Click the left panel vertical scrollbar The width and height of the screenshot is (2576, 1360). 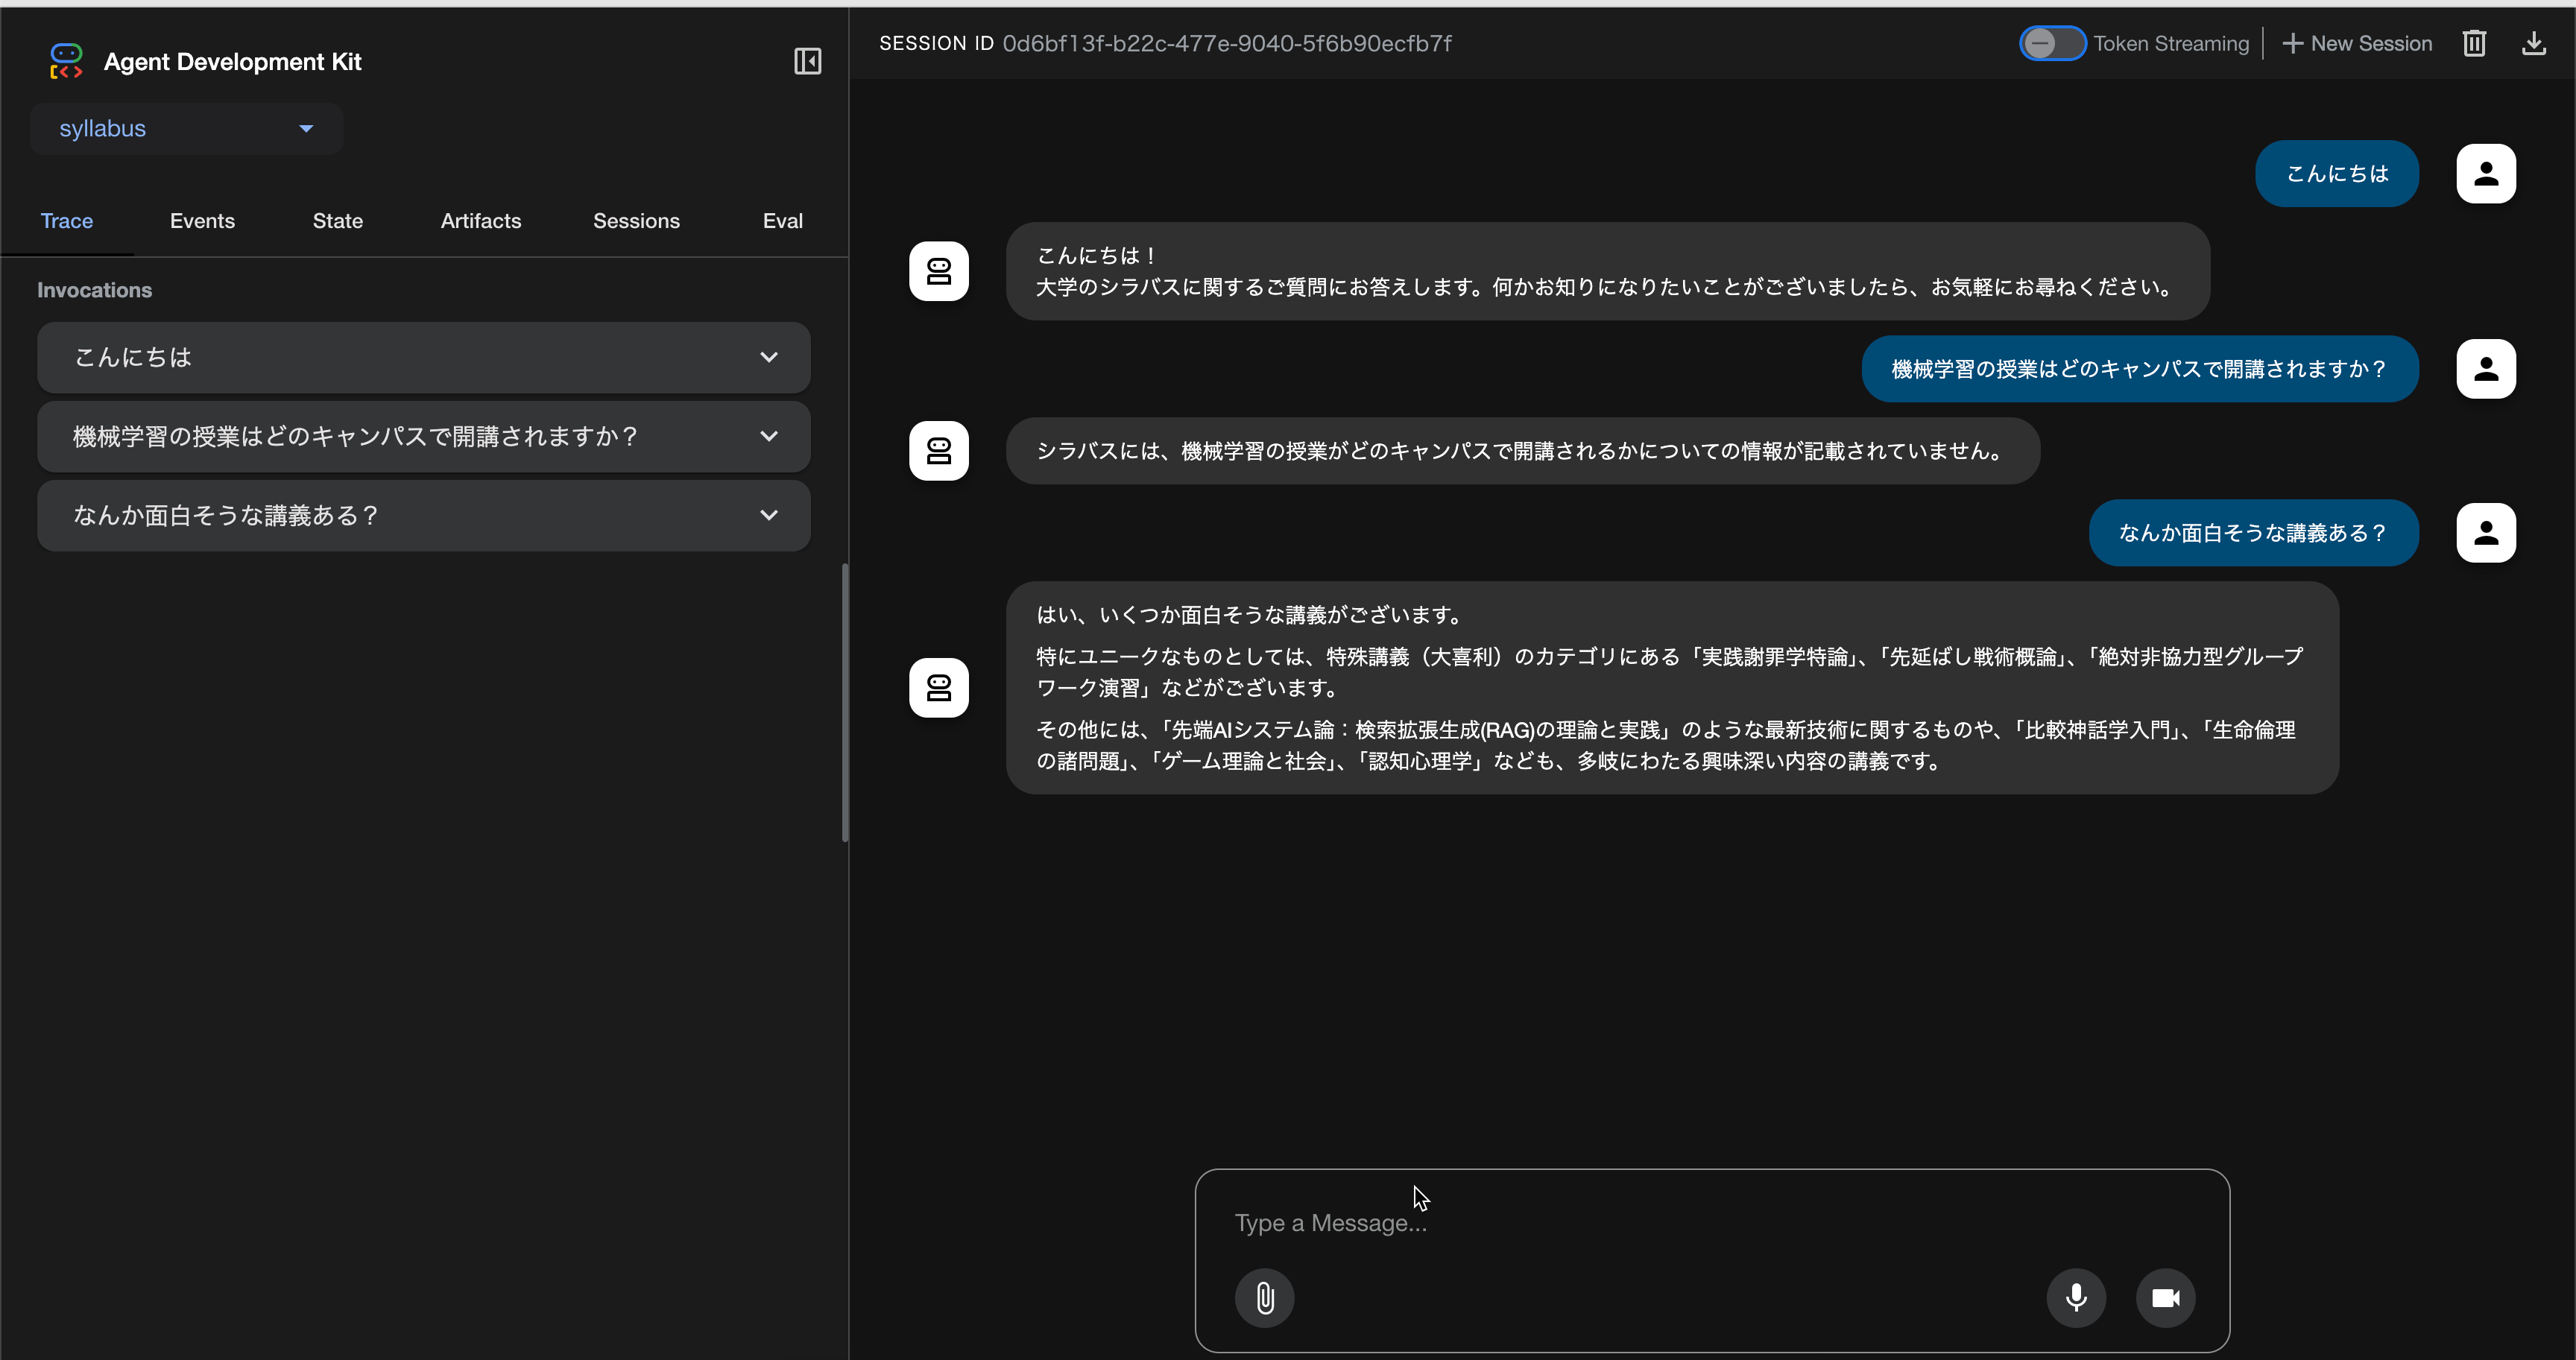pyautogui.click(x=845, y=702)
